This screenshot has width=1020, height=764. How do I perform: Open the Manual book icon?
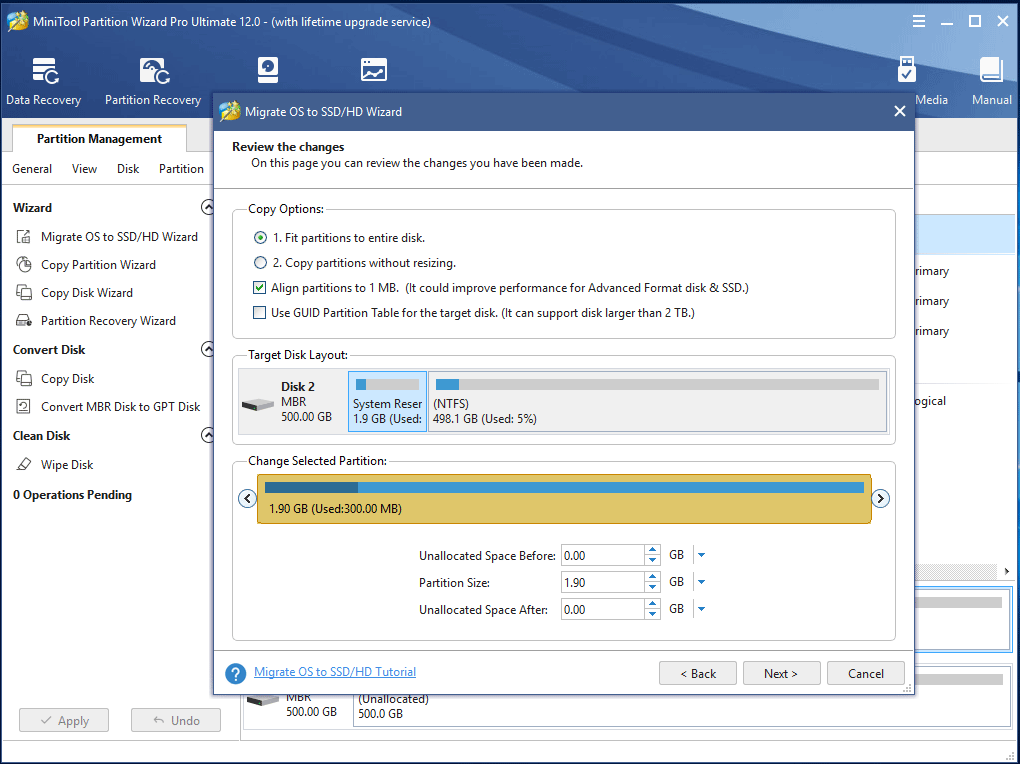pos(991,80)
